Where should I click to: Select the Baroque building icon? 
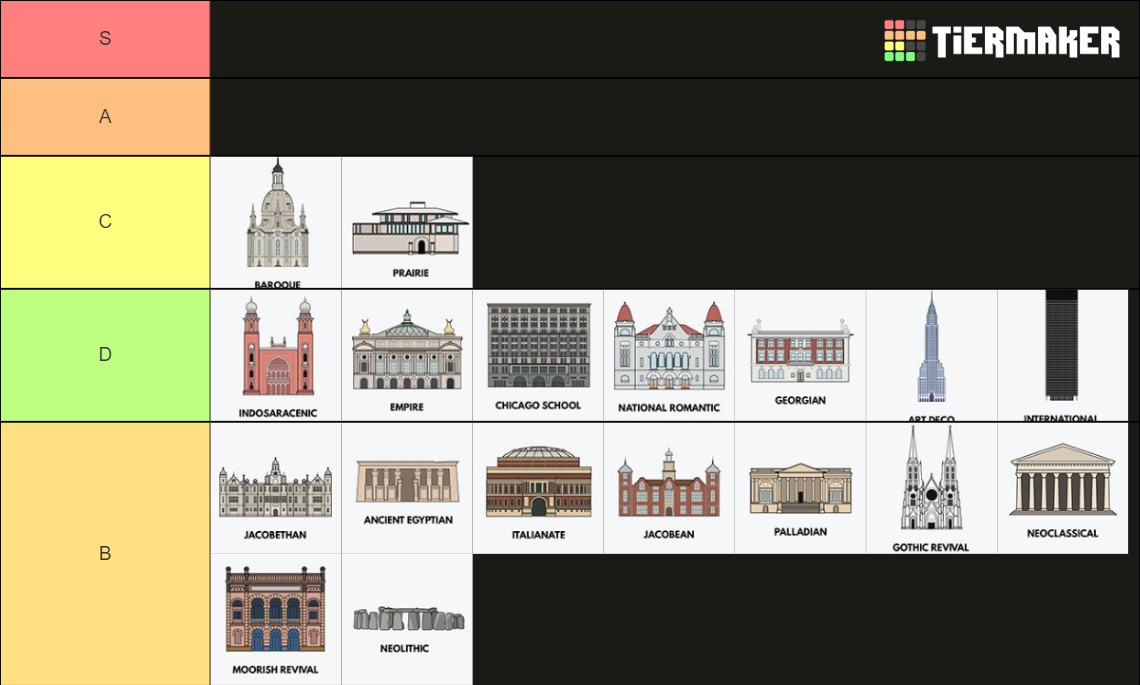pyautogui.click(x=276, y=215)
